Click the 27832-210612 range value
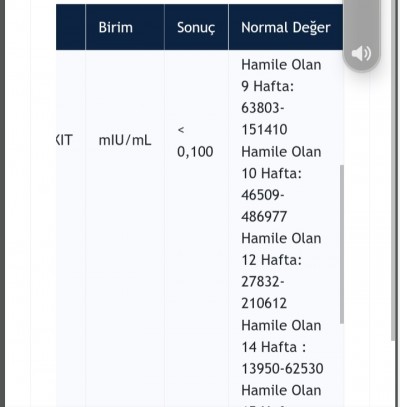This screenshot has height=407, width=400. (x=264, y=292)
